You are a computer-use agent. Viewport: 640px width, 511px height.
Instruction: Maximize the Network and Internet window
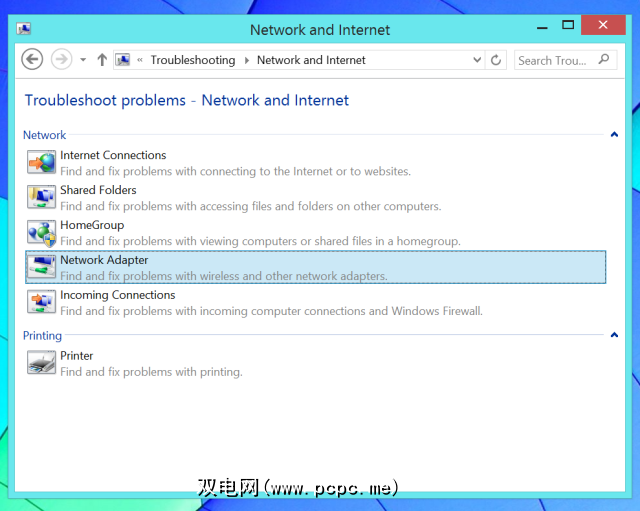pyautogui.click(x=568, y=25)
